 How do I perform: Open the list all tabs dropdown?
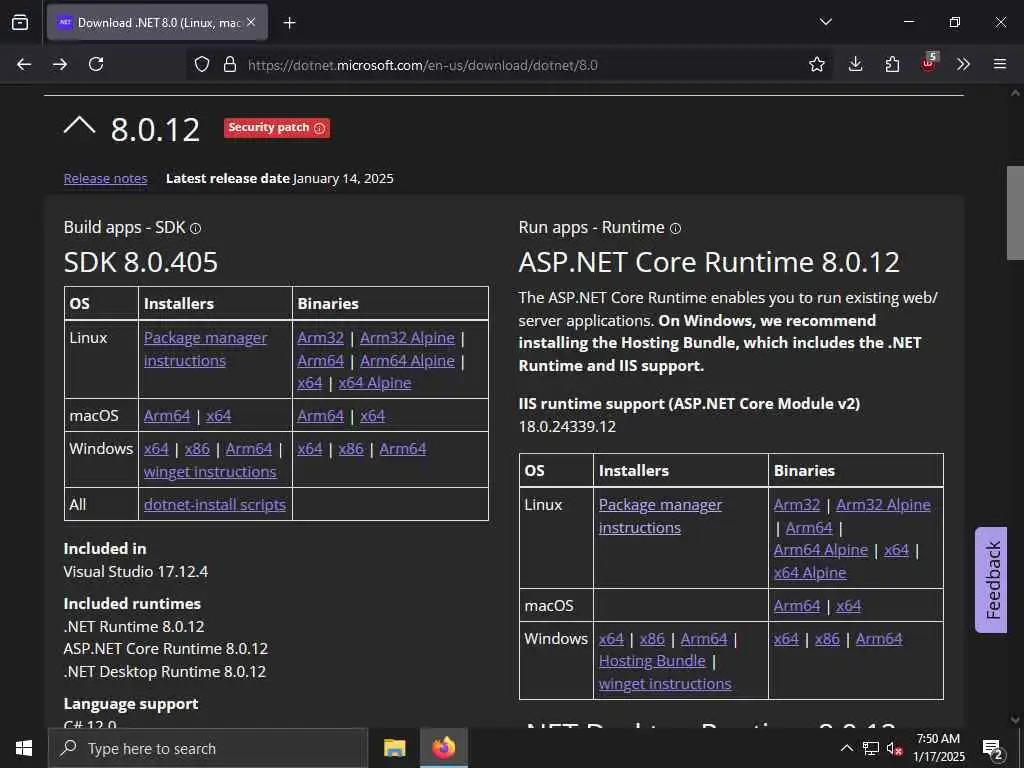pyautogui.click(x=825, y=22)
